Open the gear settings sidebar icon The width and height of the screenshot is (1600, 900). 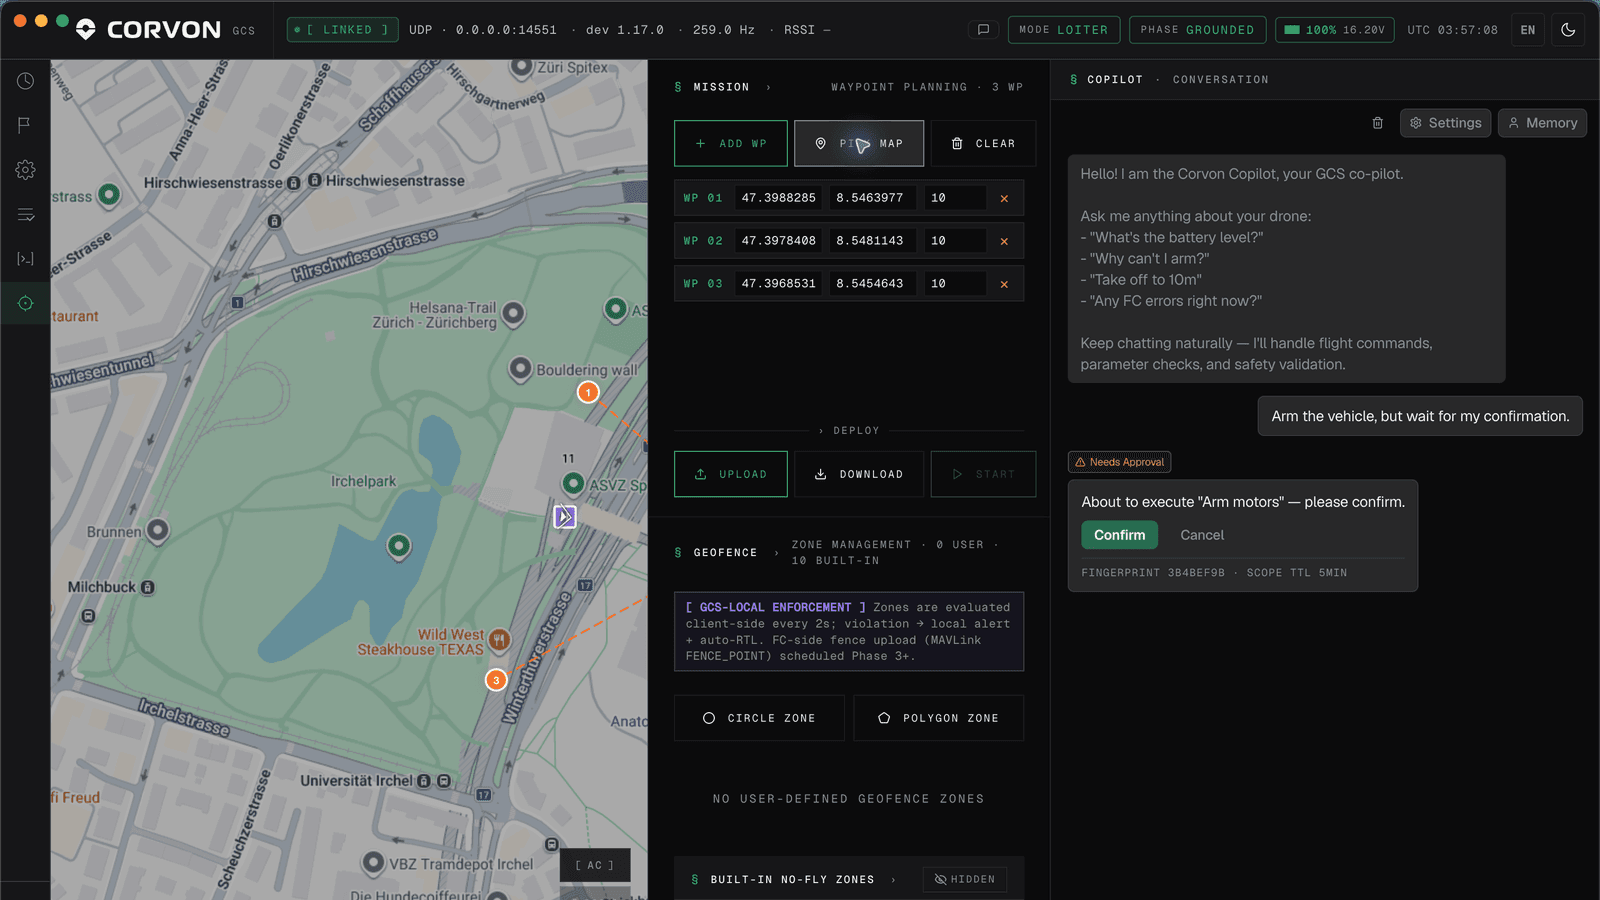[x=25, y=170]
